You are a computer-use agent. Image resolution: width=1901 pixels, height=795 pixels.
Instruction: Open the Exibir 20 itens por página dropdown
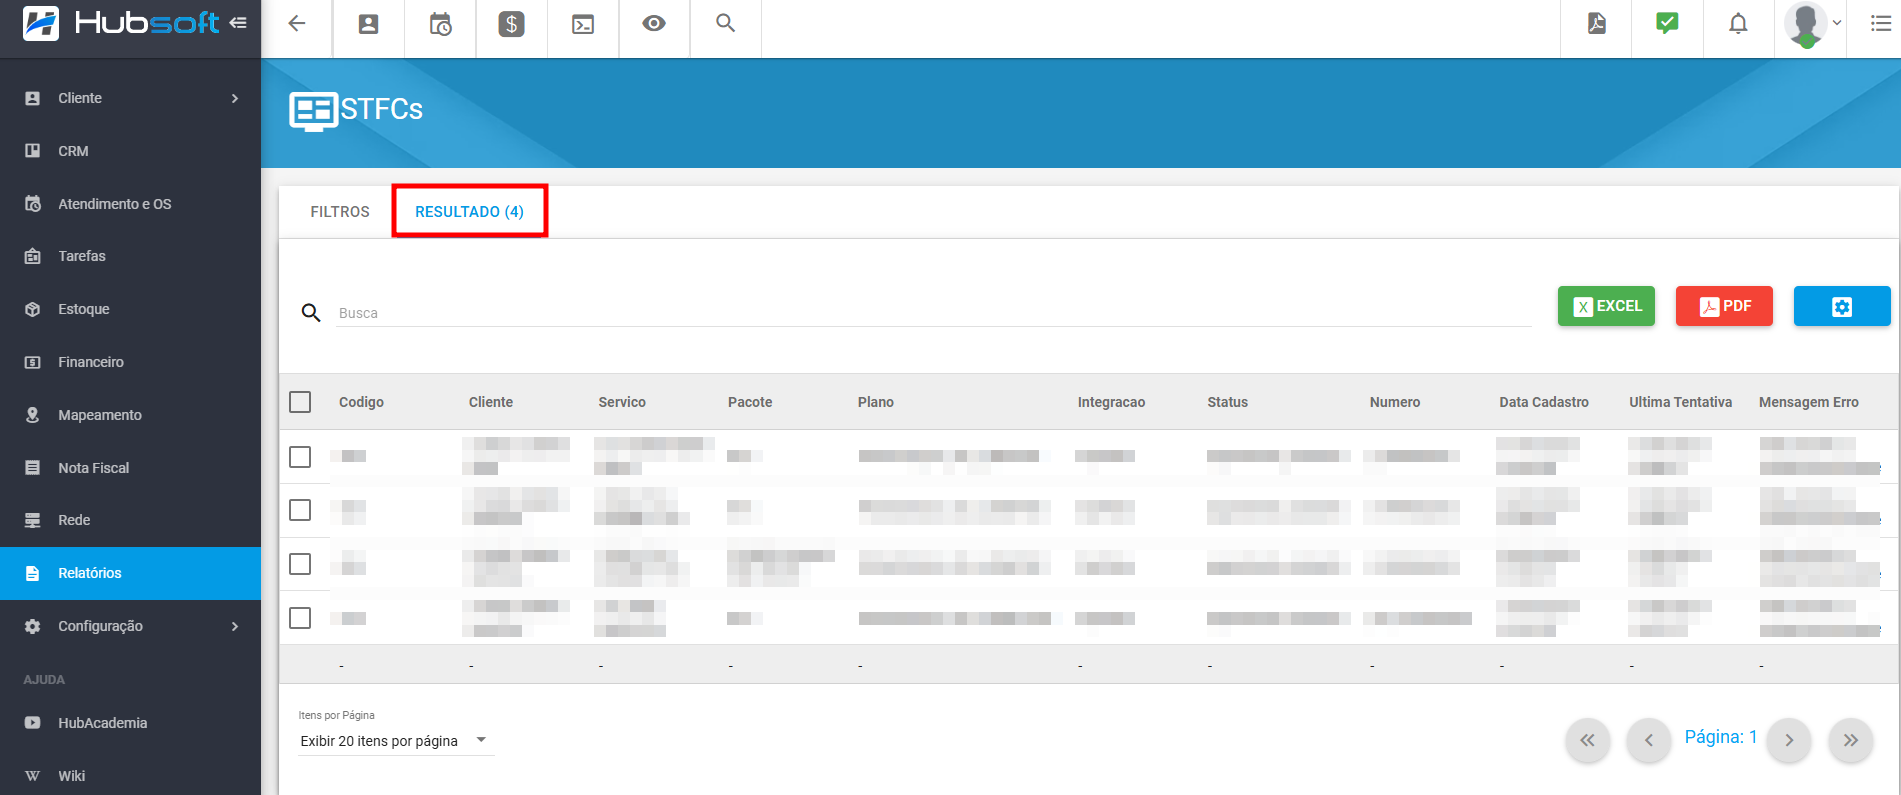(396, 741)
